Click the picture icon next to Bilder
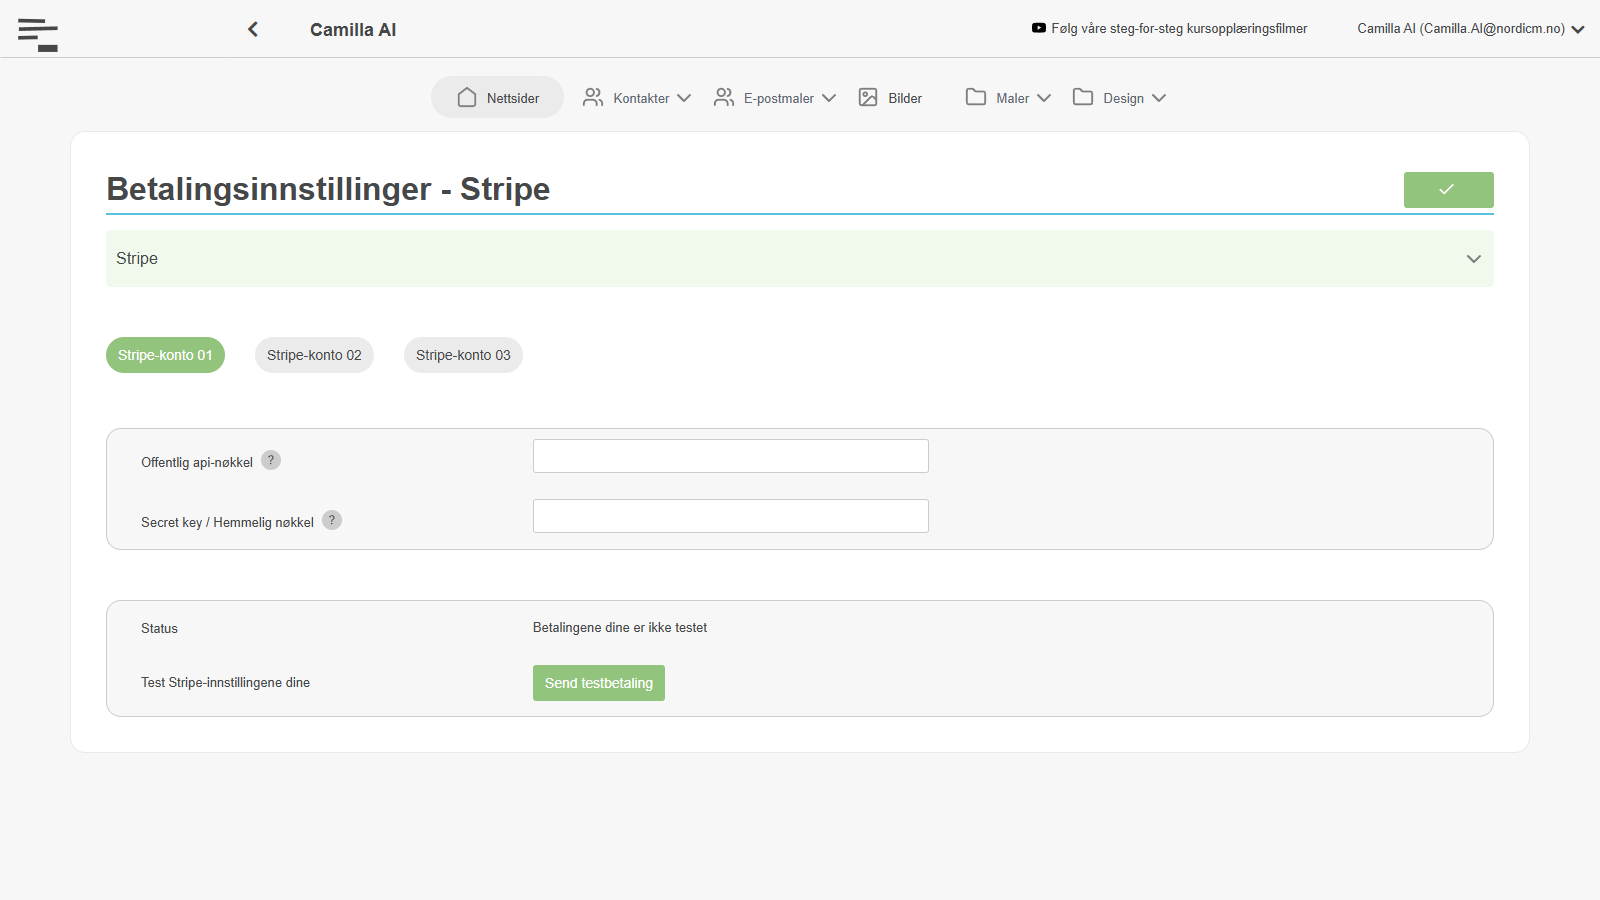This screenshot has height=900, width=1600. [x=868, y=97]
